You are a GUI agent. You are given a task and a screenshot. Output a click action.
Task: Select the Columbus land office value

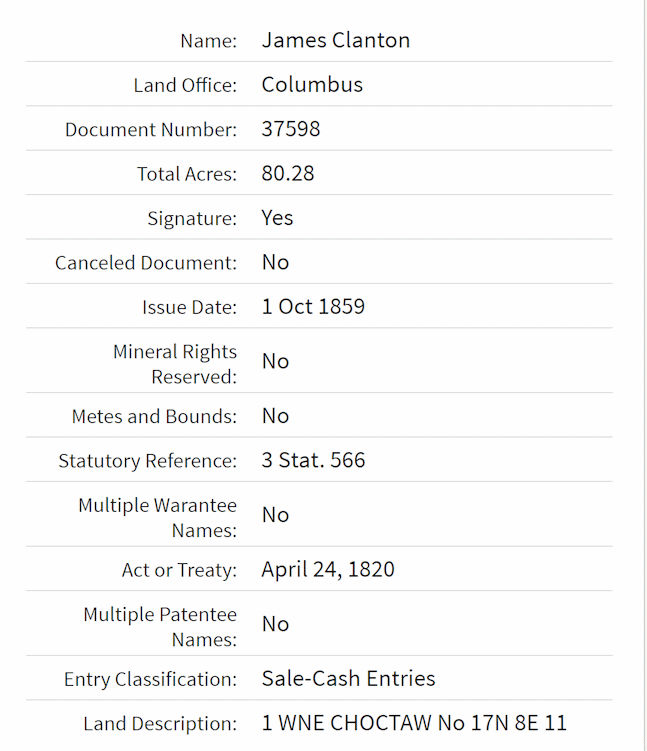312,85
